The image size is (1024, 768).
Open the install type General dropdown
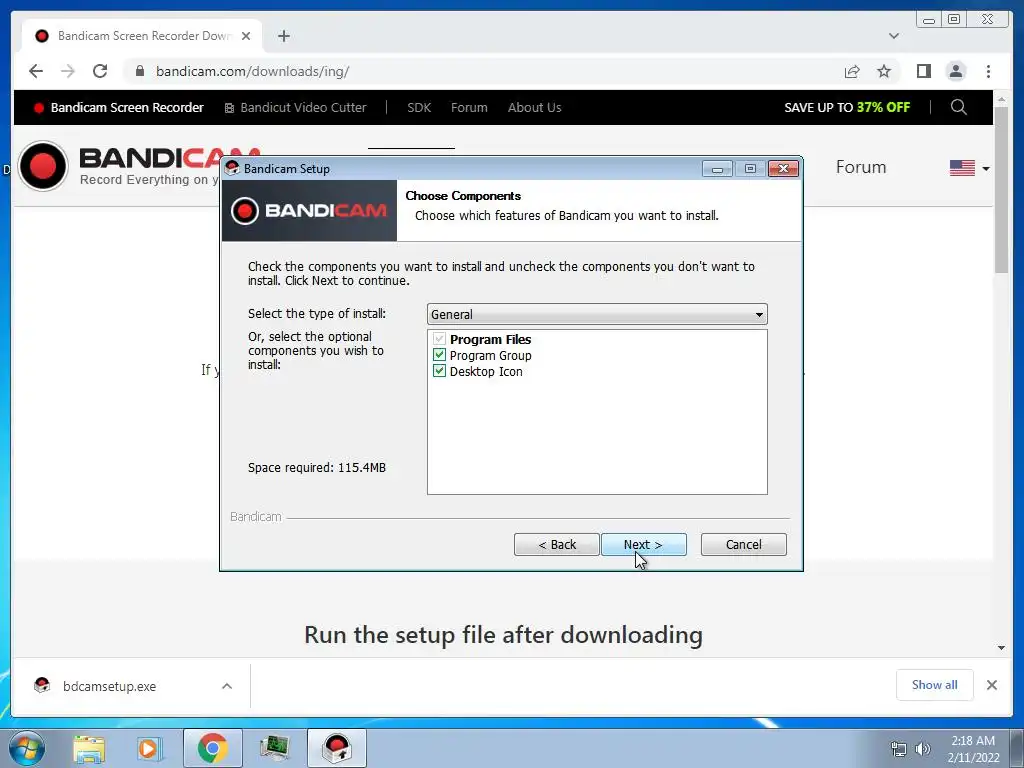[x=597, y=314]
